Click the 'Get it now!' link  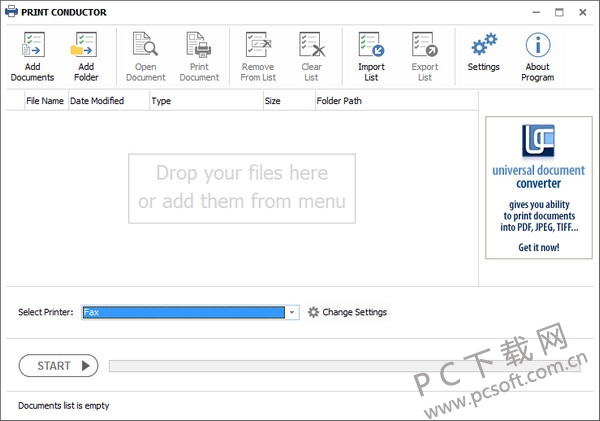(x=539, y=247)
